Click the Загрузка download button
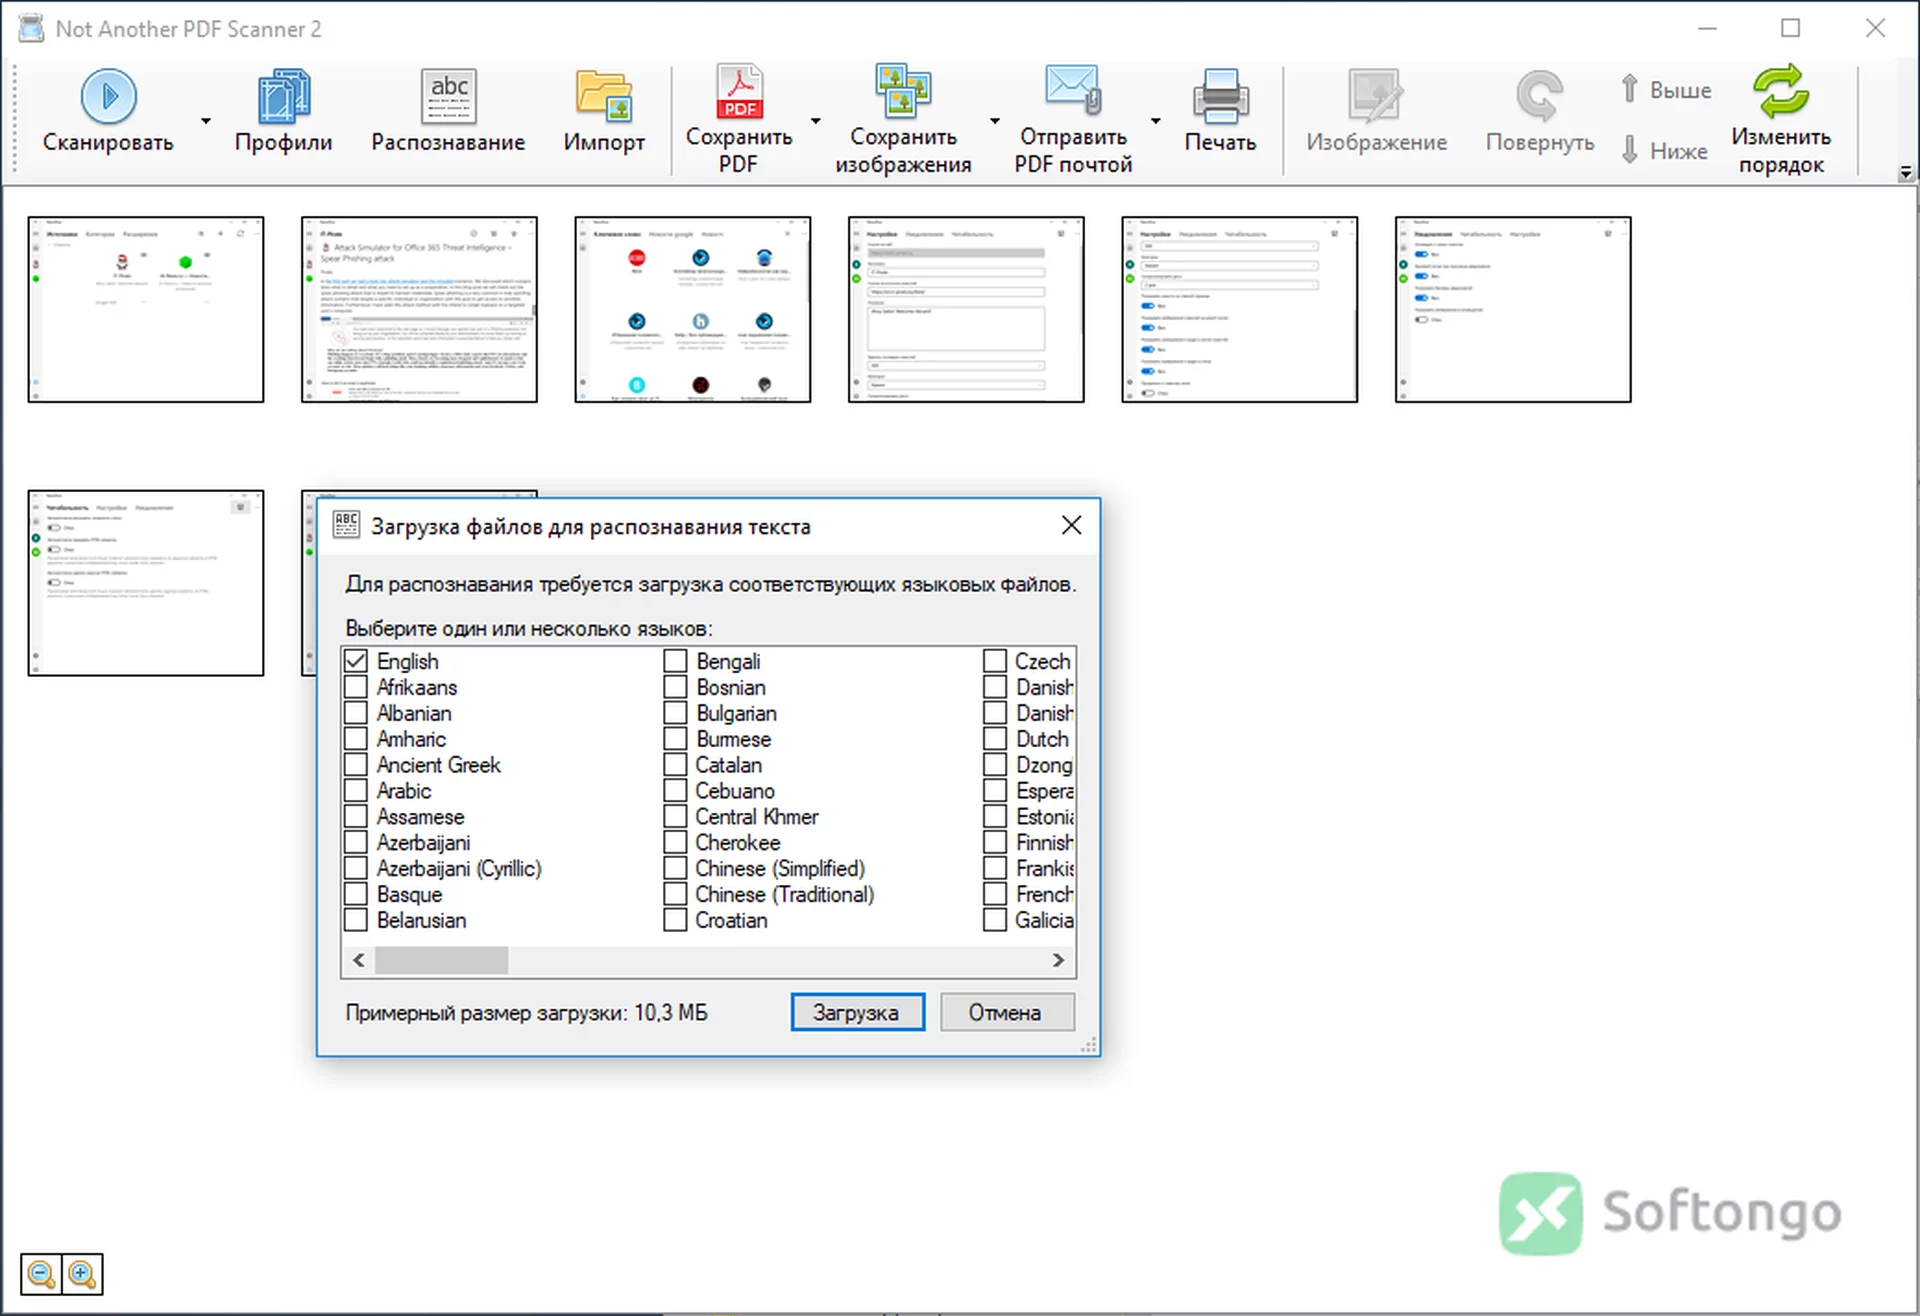 [857, 1012]
